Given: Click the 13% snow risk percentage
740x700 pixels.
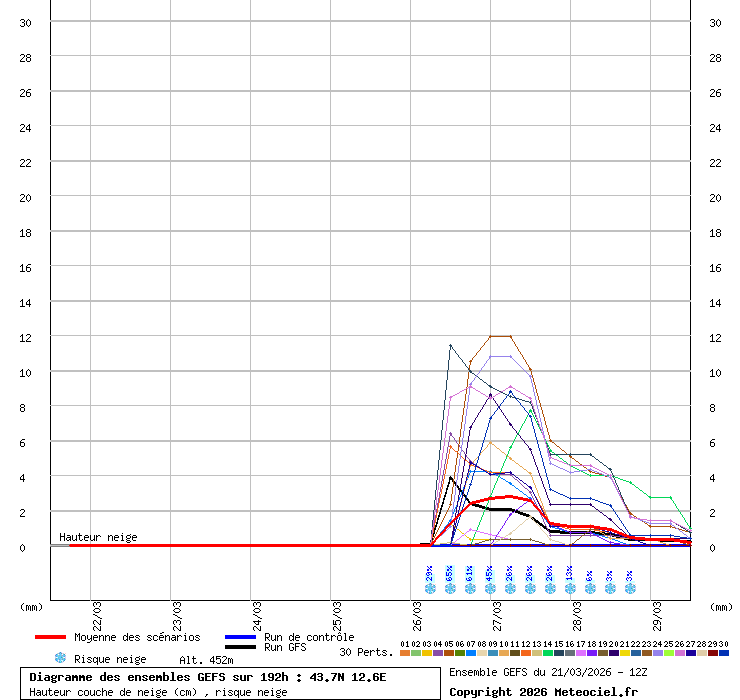Looking at the screenshot, I should click(x=569, y=573).
